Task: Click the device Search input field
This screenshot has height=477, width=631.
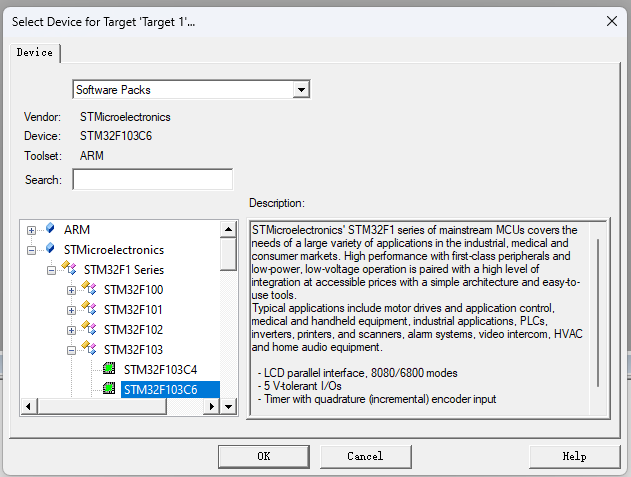Action: point(152,180)
